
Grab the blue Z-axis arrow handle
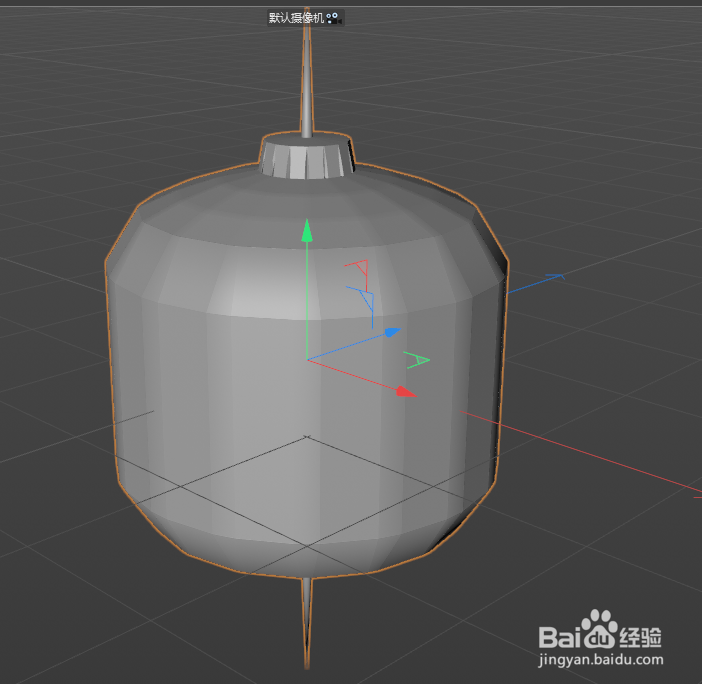tap(392, 332)
